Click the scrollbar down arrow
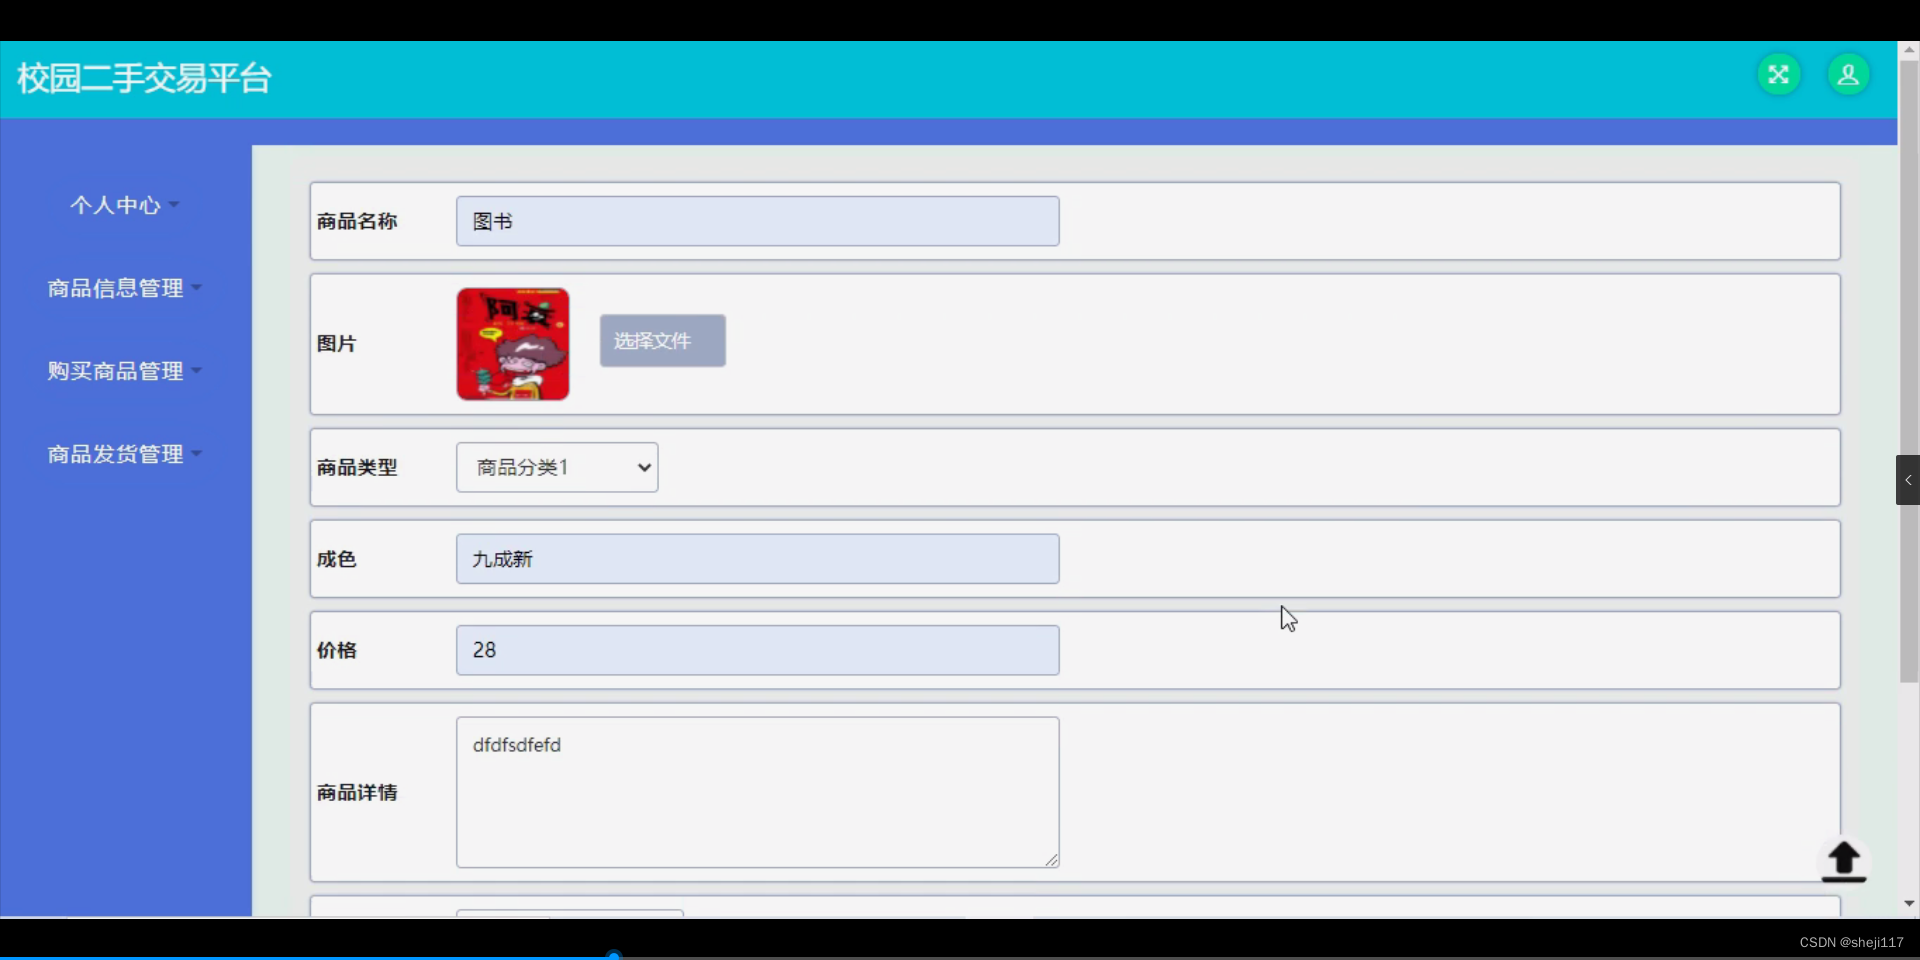The width and height of the screenshot is (1920, 960). click(x=1909, y=904)
